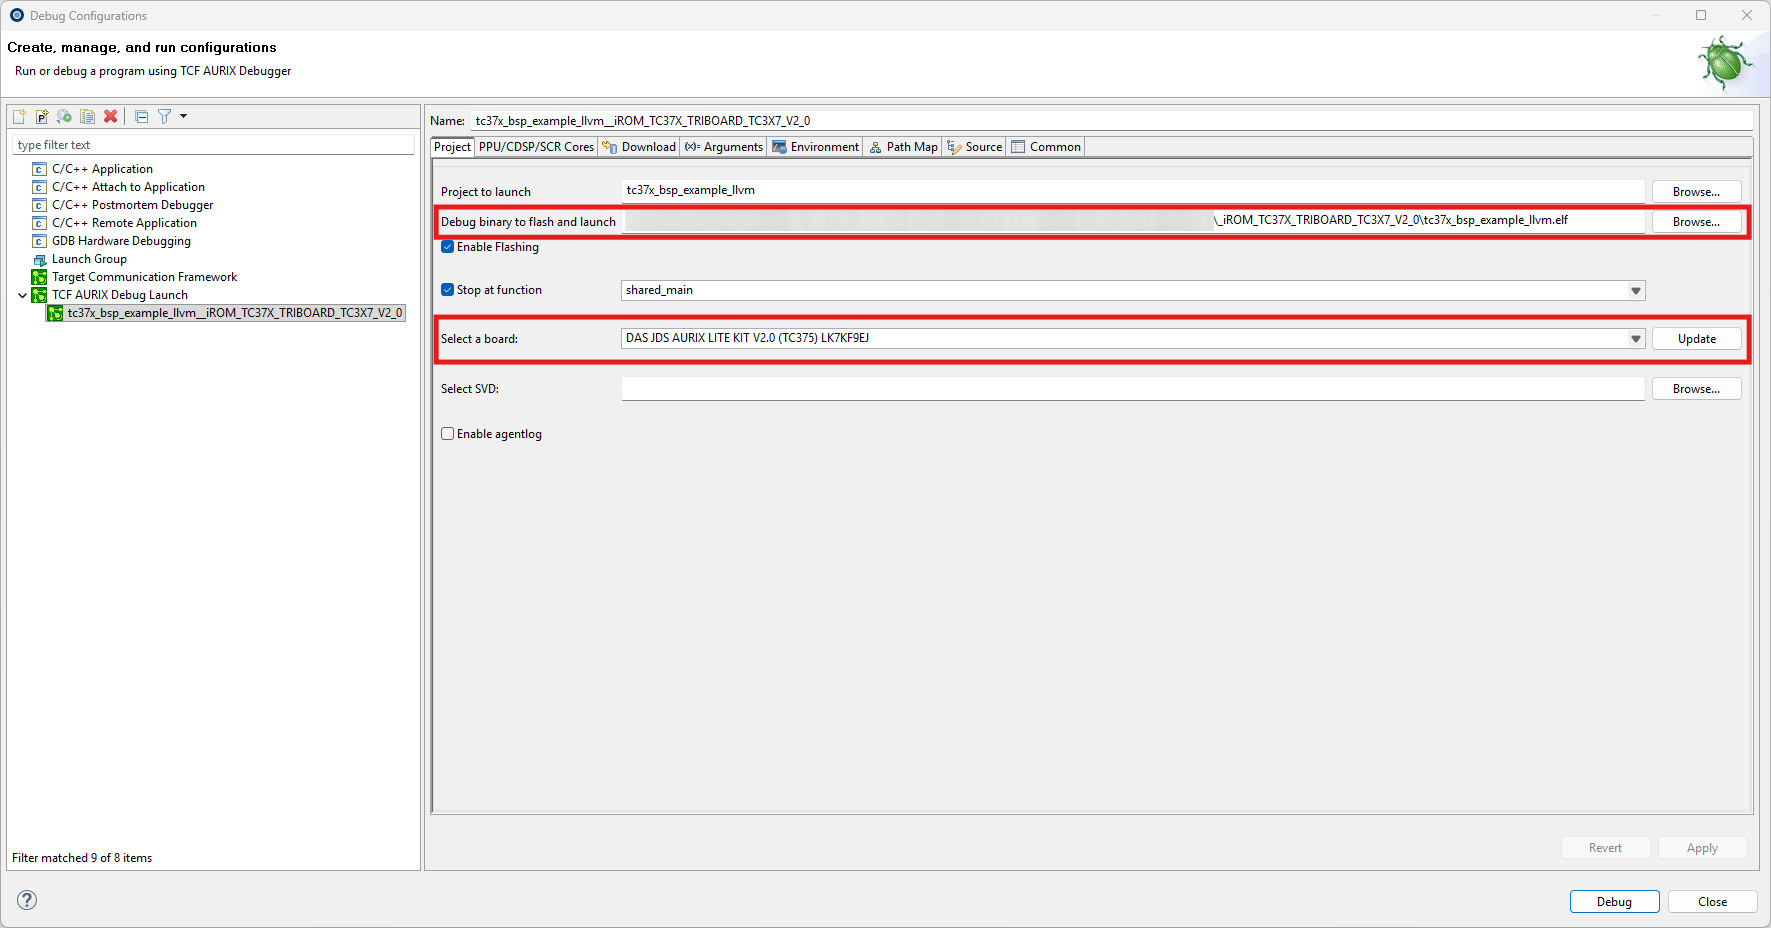Click the Project to launch field

click(1132, 190)
